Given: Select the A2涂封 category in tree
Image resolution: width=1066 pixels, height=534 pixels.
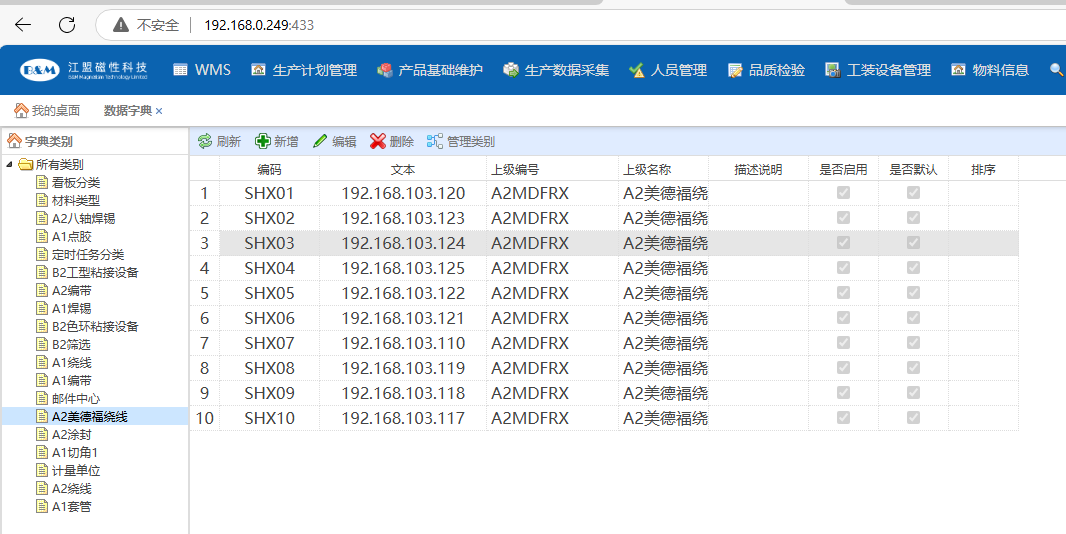Looking at the screenshot, I should pos(71,434).
